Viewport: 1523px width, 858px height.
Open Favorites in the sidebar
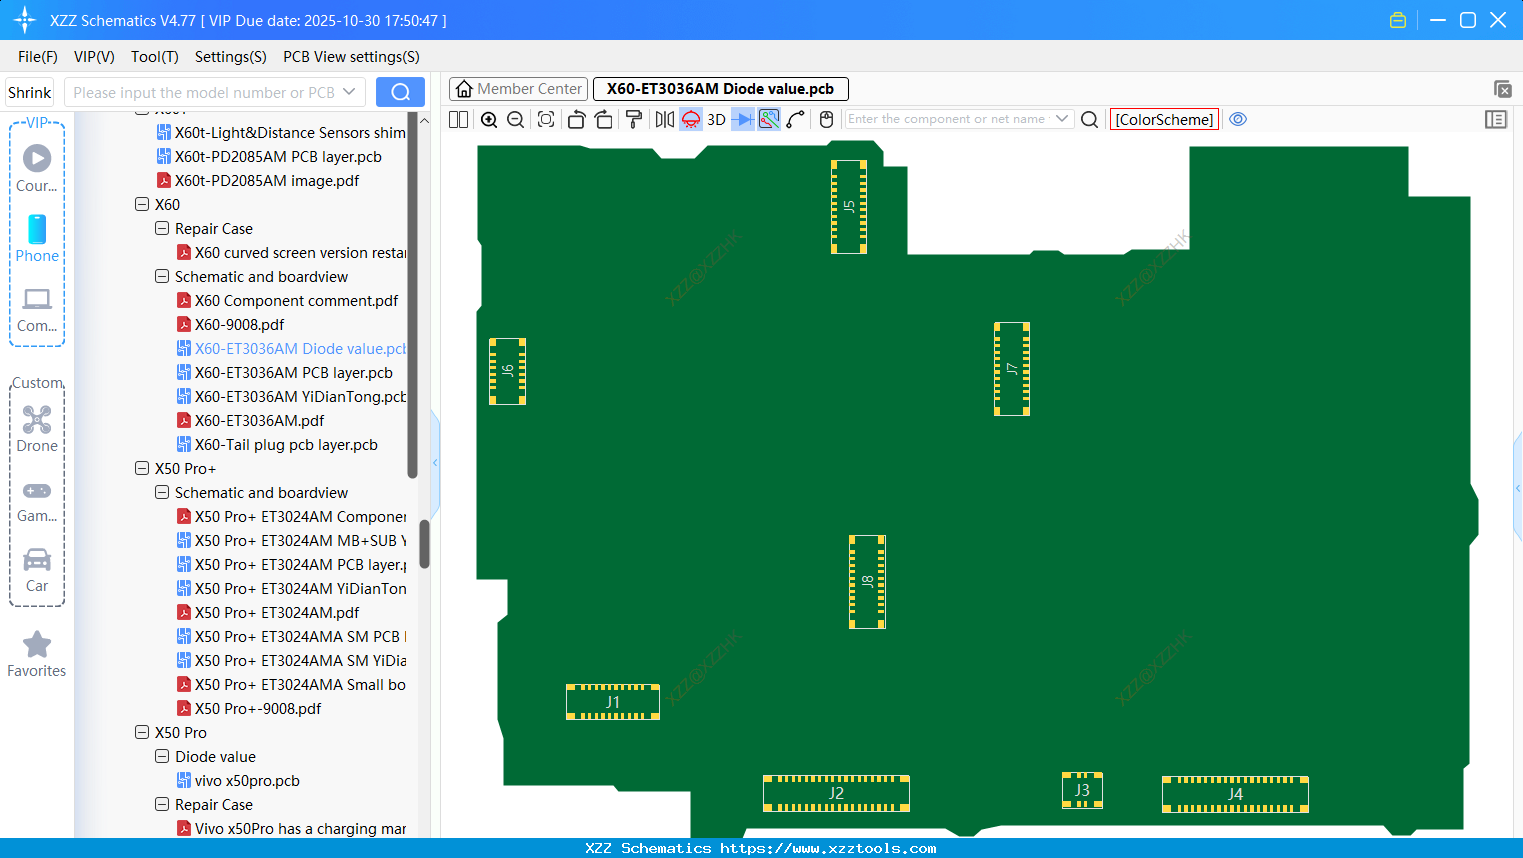pos(37,655)
